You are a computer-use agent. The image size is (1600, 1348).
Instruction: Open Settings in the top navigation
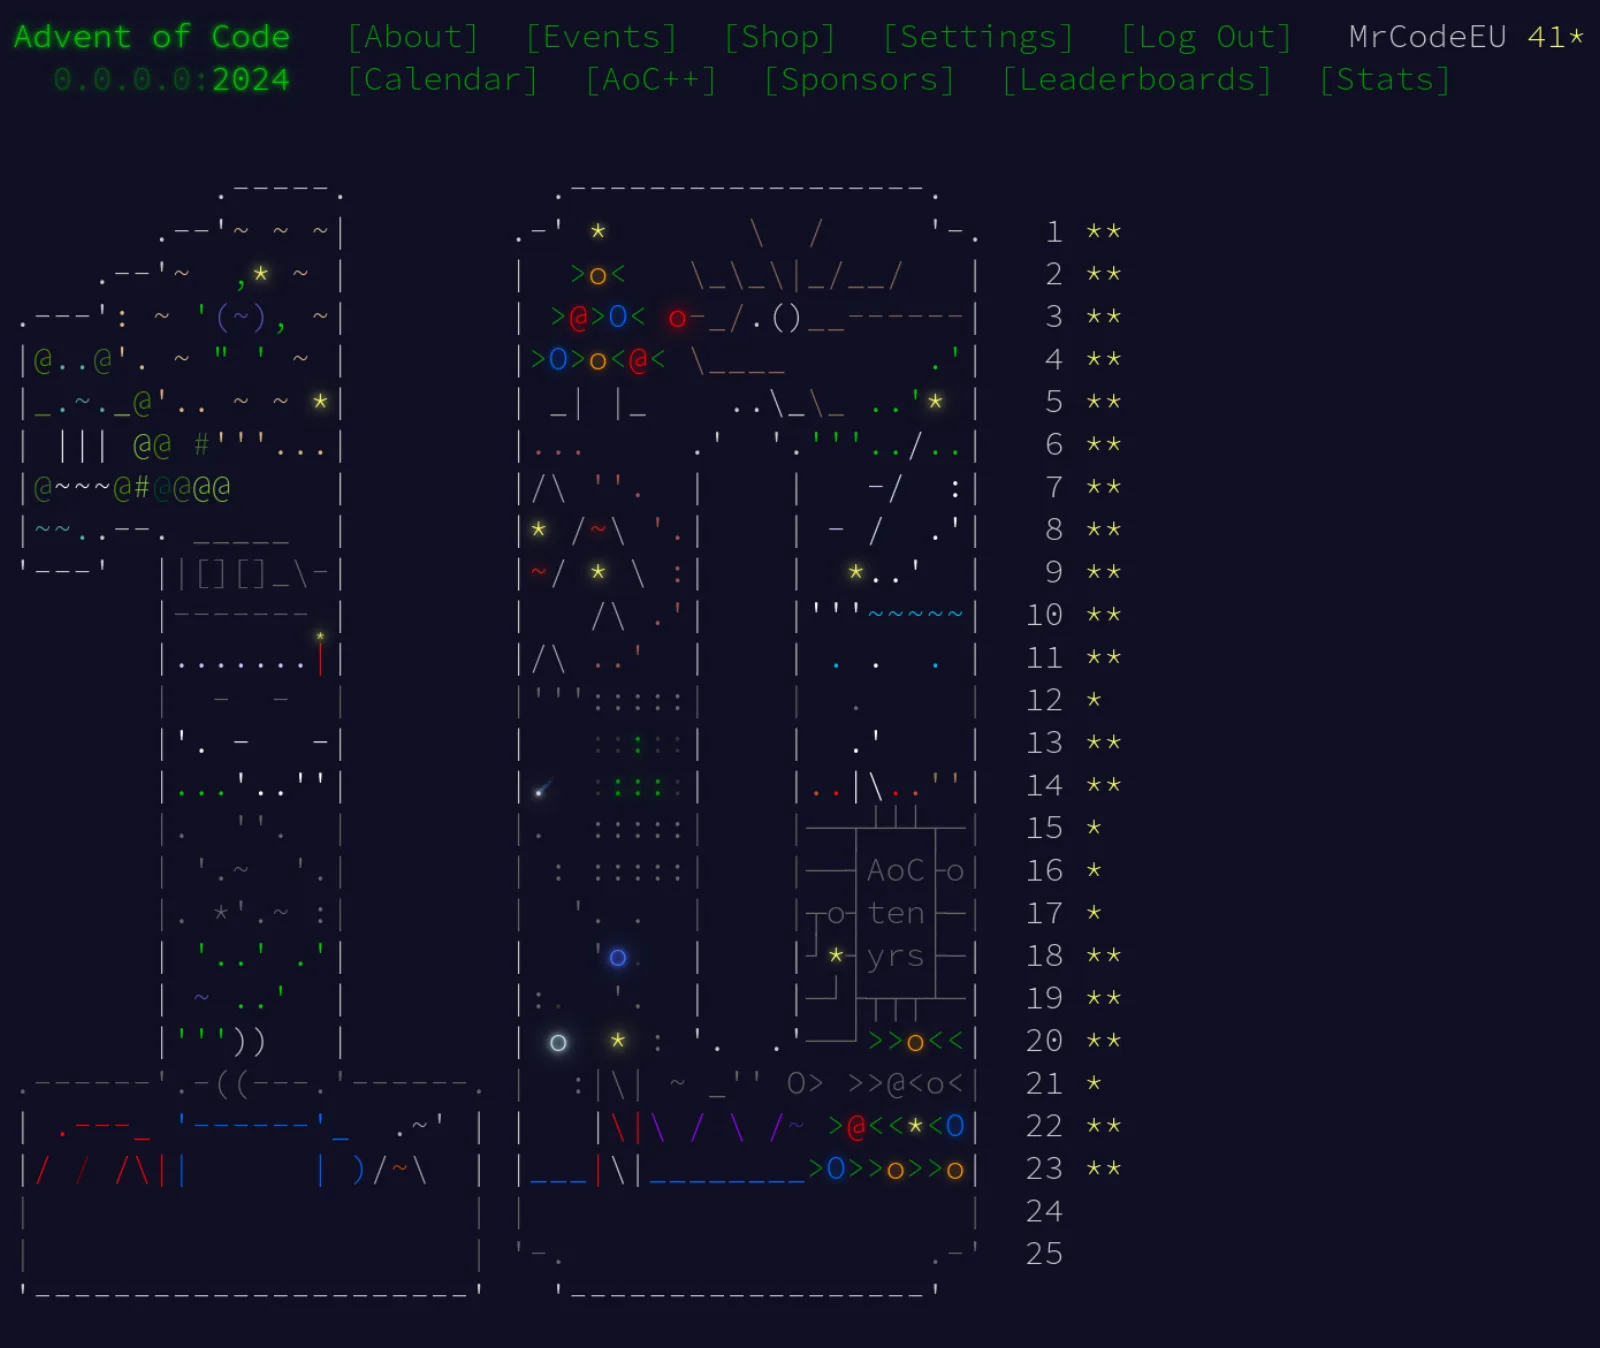click(x=978, y=37)
